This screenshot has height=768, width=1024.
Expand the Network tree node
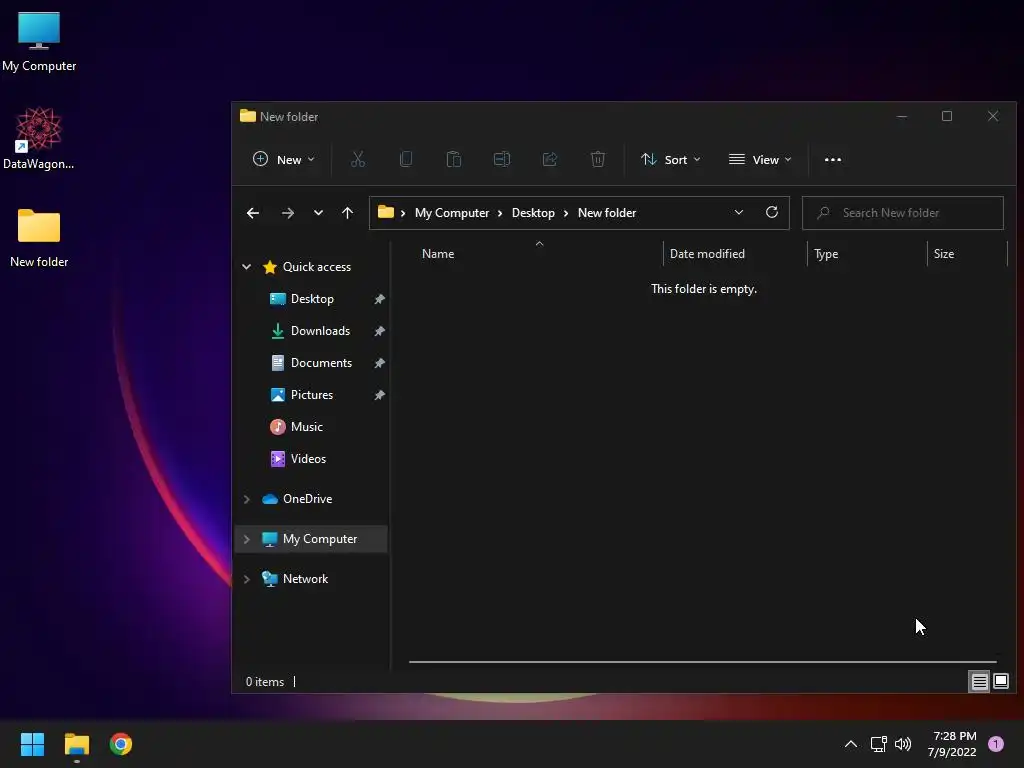(x=247, y=579)
